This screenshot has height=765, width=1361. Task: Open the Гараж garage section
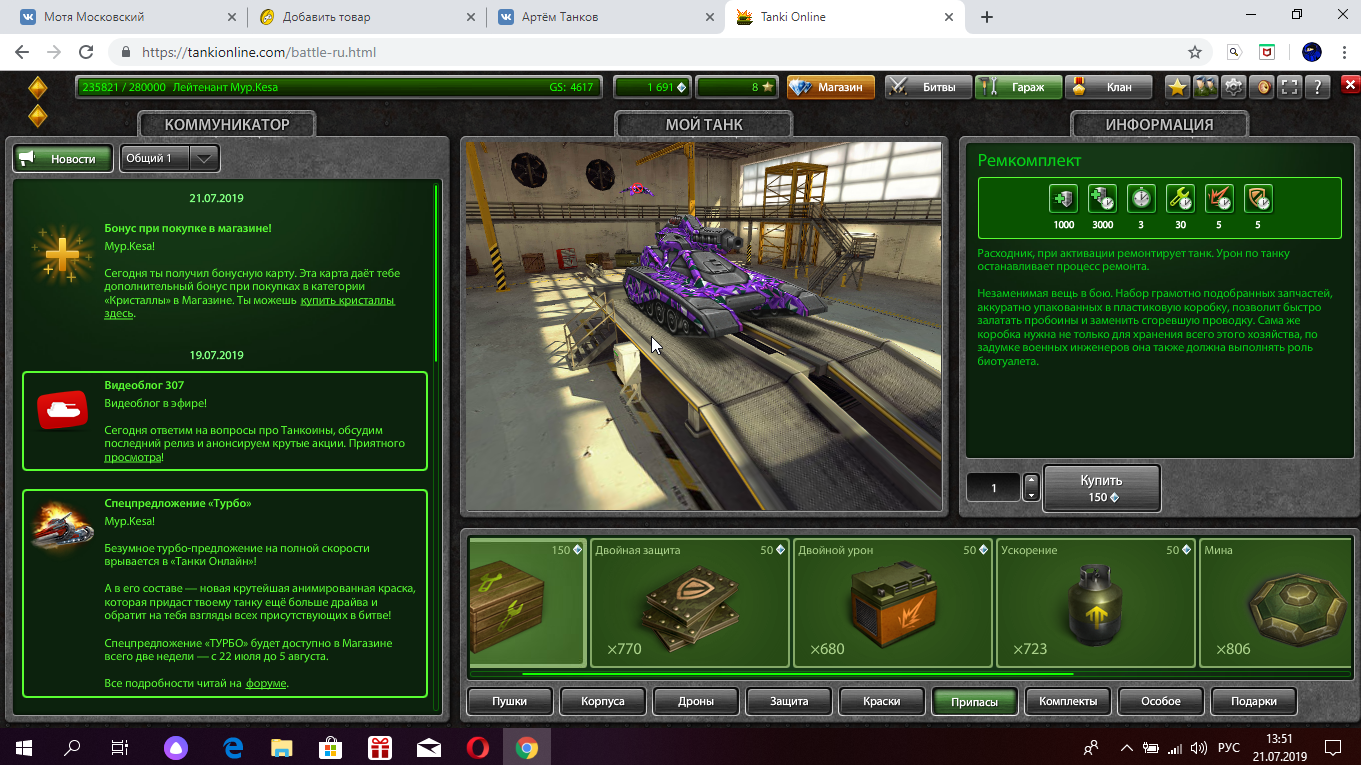(1017, 87)
